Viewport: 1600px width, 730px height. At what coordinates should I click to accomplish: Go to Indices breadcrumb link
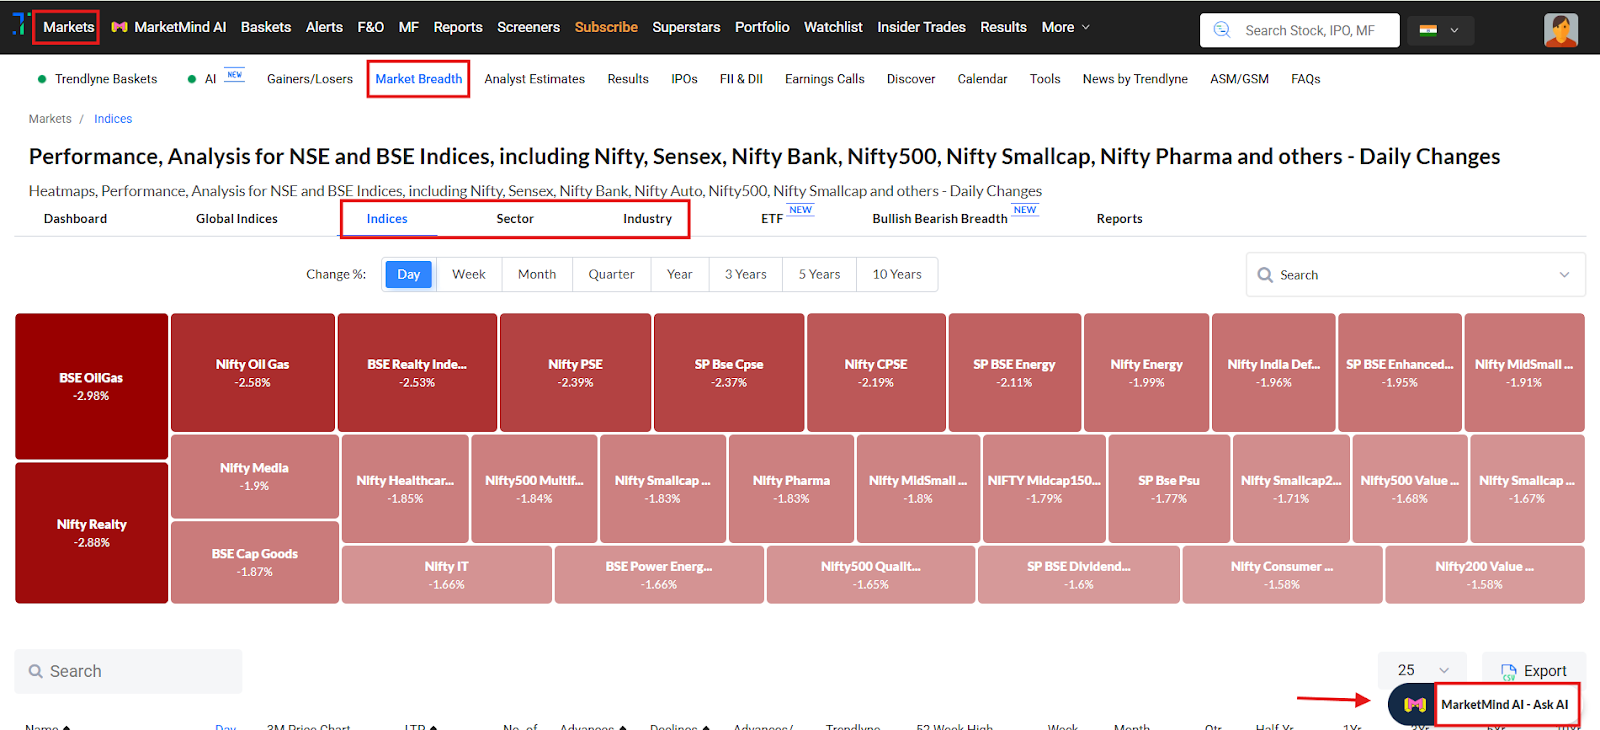pos(113,119)
